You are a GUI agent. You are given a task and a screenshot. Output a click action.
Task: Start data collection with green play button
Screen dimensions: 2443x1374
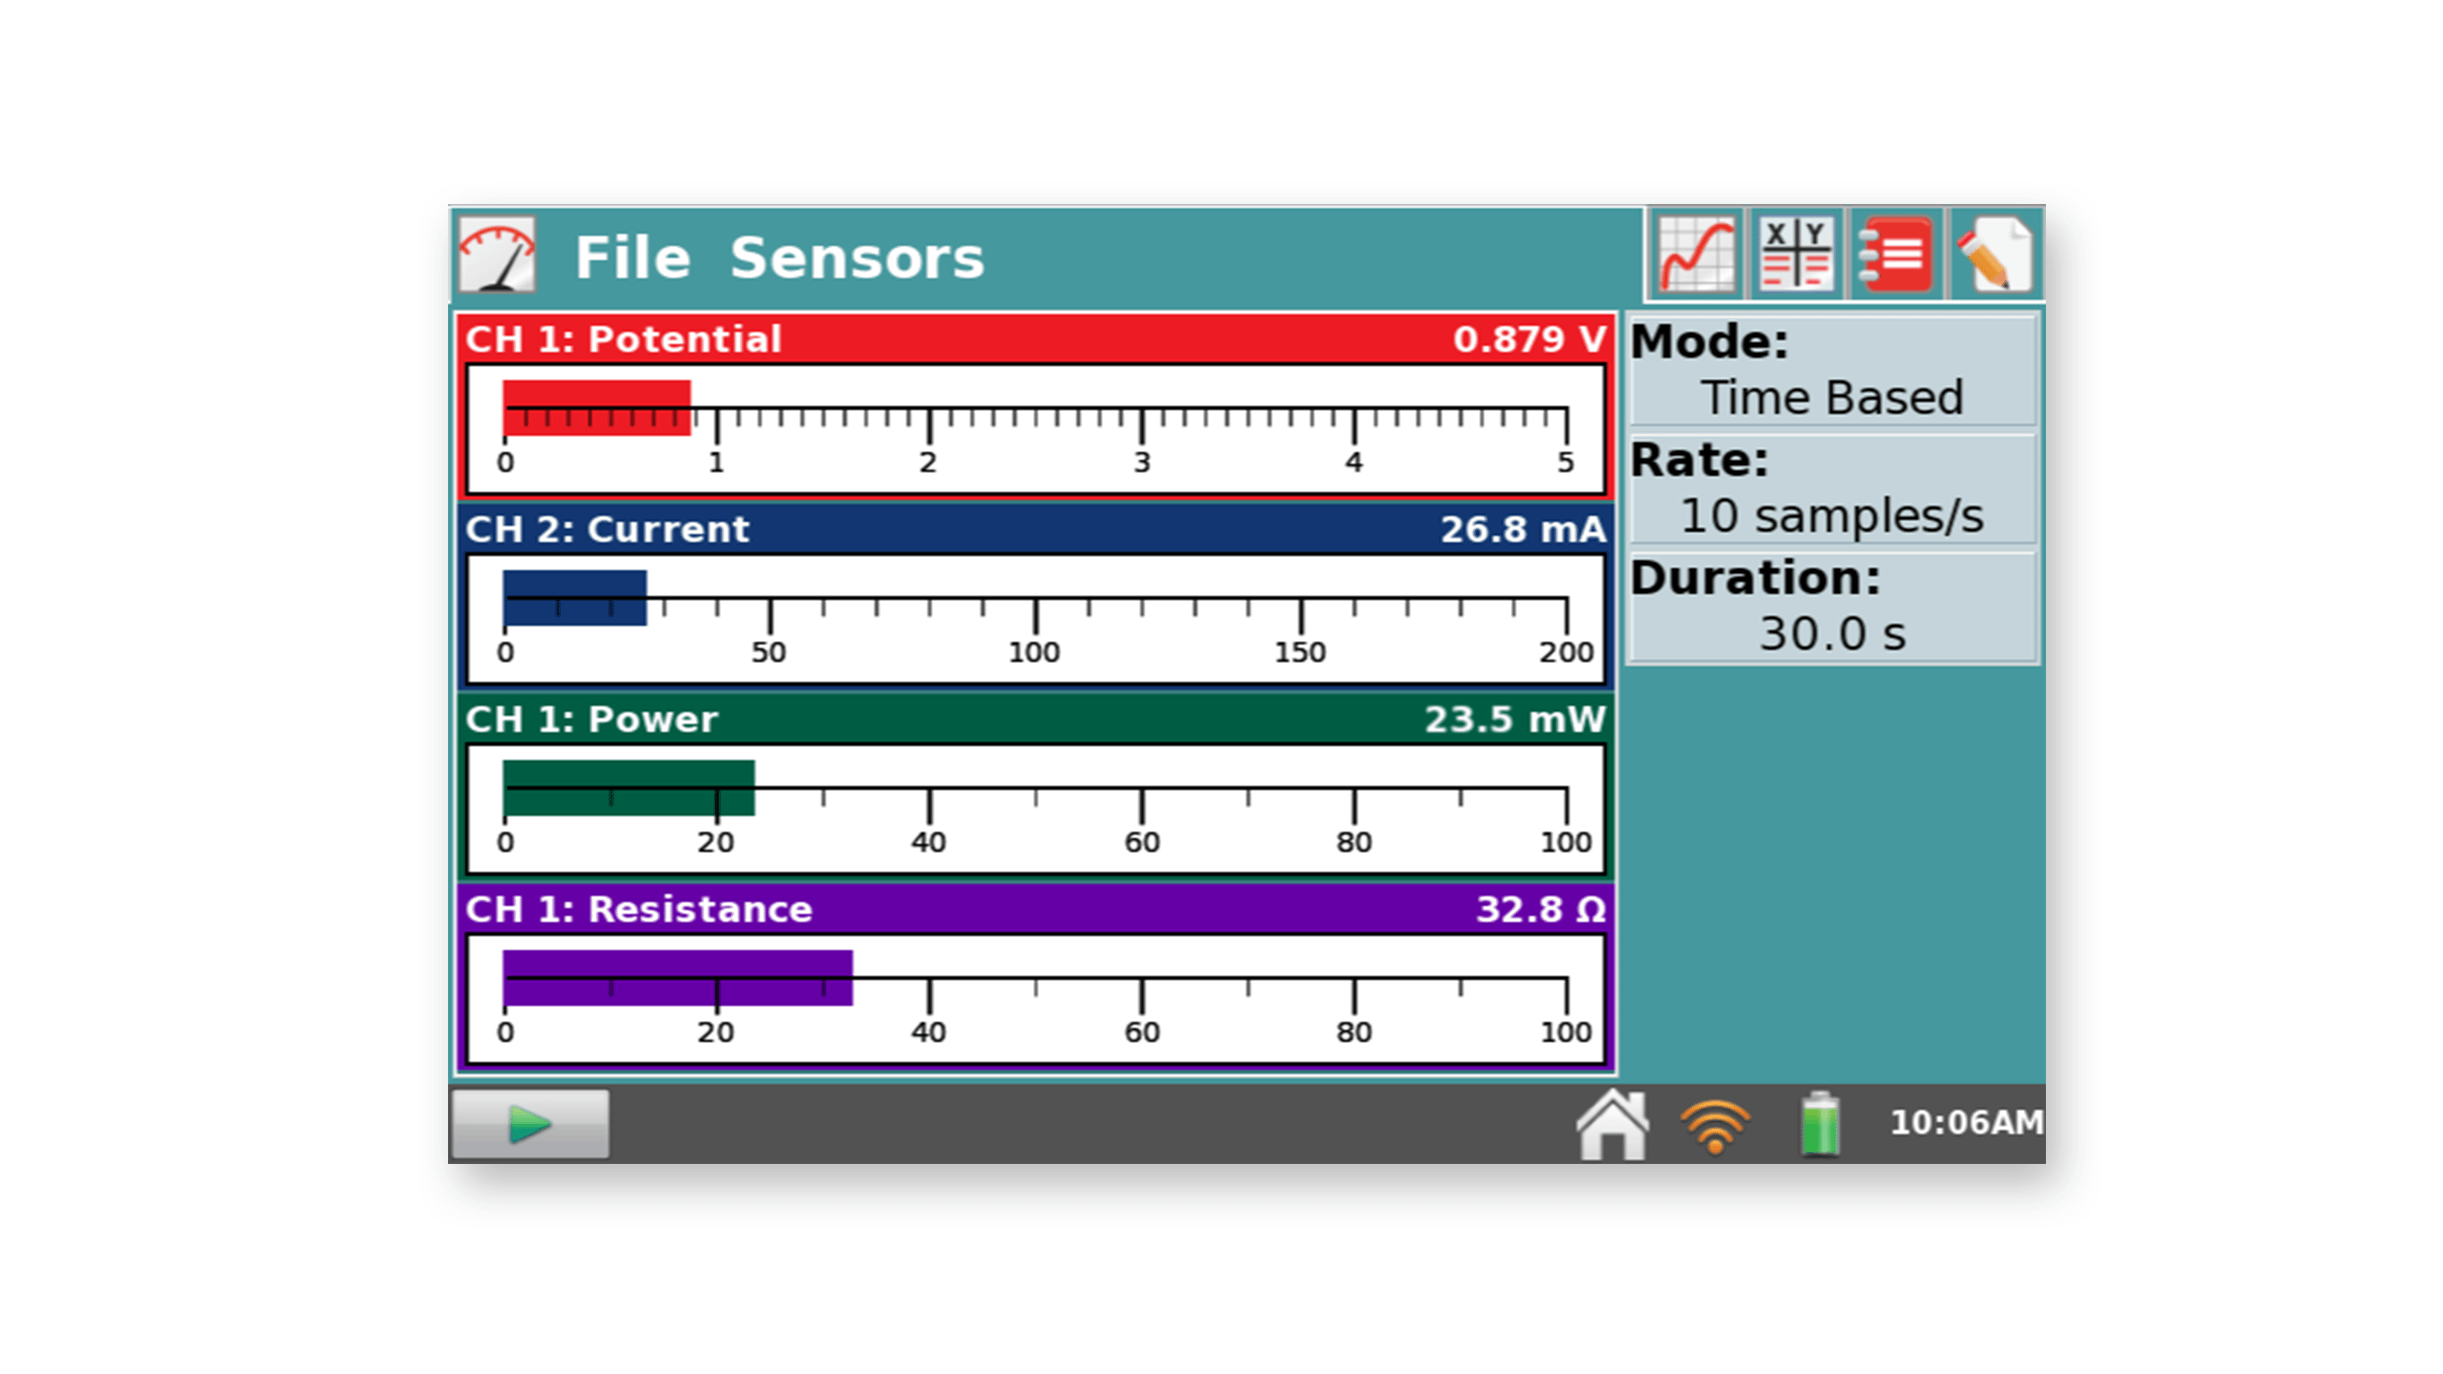pyautogui.click(x=530, y=1124)
